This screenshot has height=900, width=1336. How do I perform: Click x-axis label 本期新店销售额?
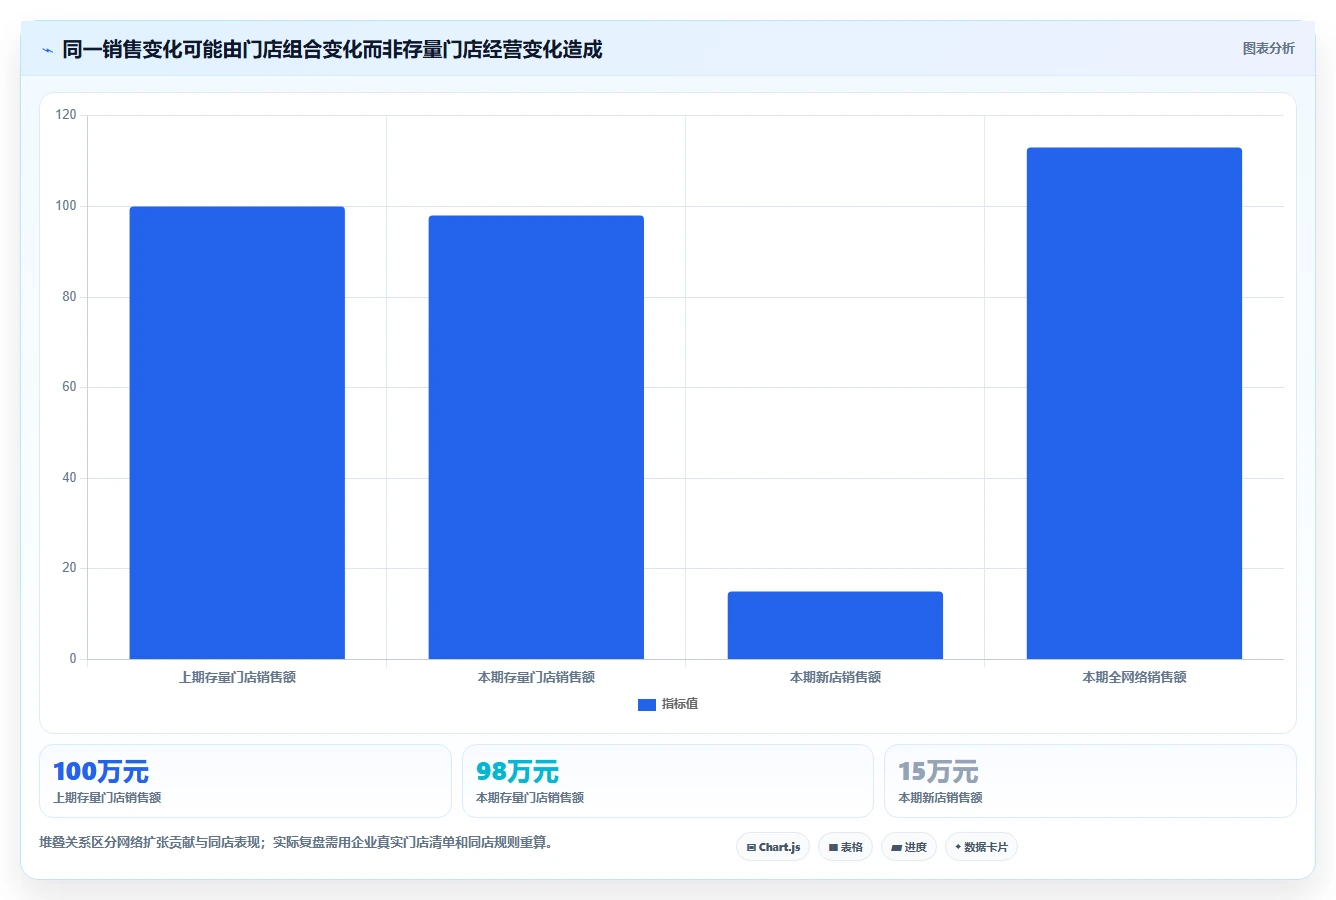835,677
